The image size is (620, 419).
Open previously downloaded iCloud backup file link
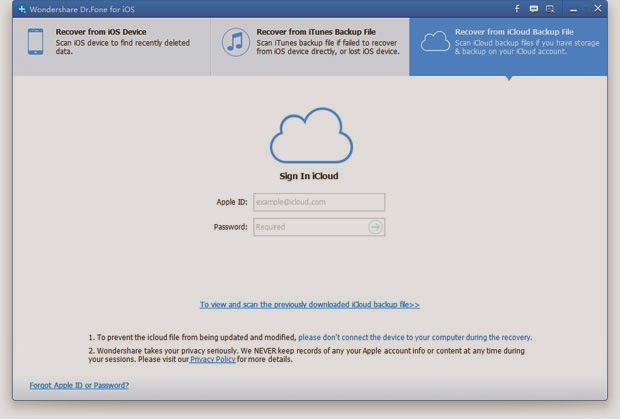[x=310, y=305]
